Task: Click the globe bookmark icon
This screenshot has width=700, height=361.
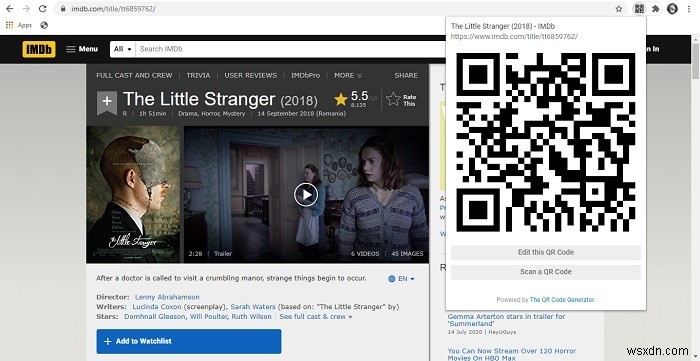Action: (x=44, y=25)
